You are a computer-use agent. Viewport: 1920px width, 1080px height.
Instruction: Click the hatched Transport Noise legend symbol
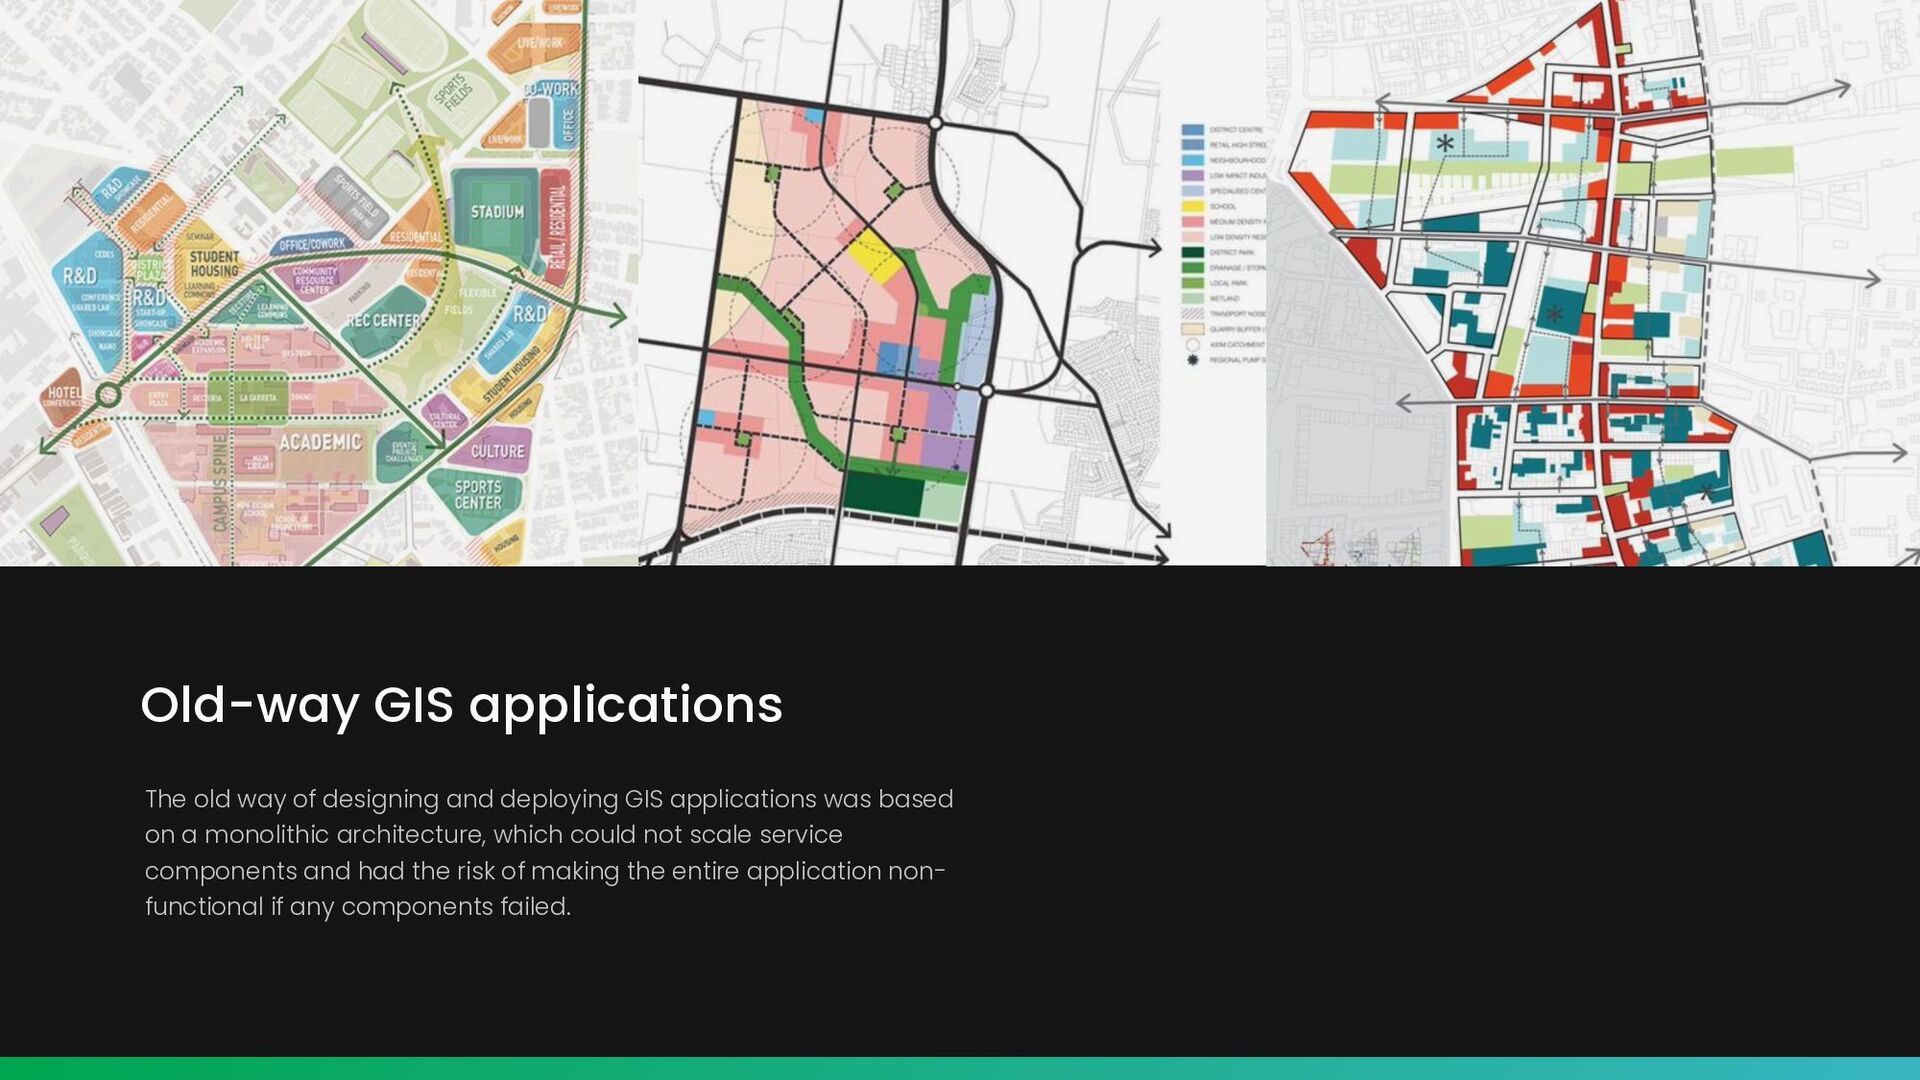[1192, 314]
